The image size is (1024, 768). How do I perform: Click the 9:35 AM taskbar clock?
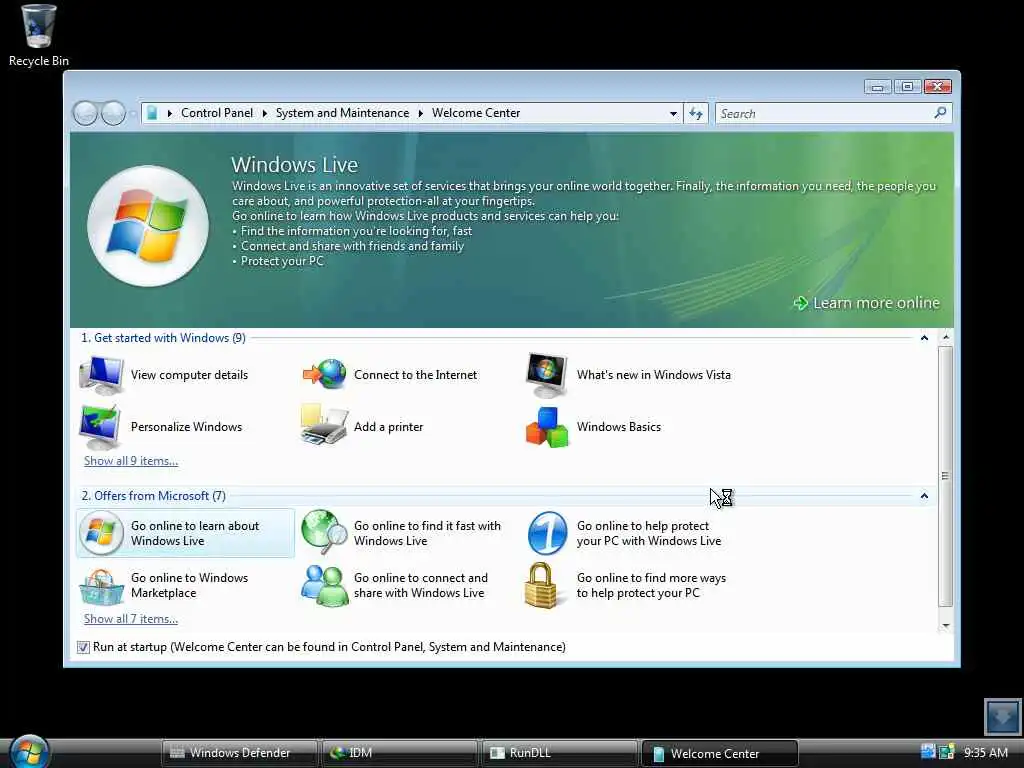[985, 753]
